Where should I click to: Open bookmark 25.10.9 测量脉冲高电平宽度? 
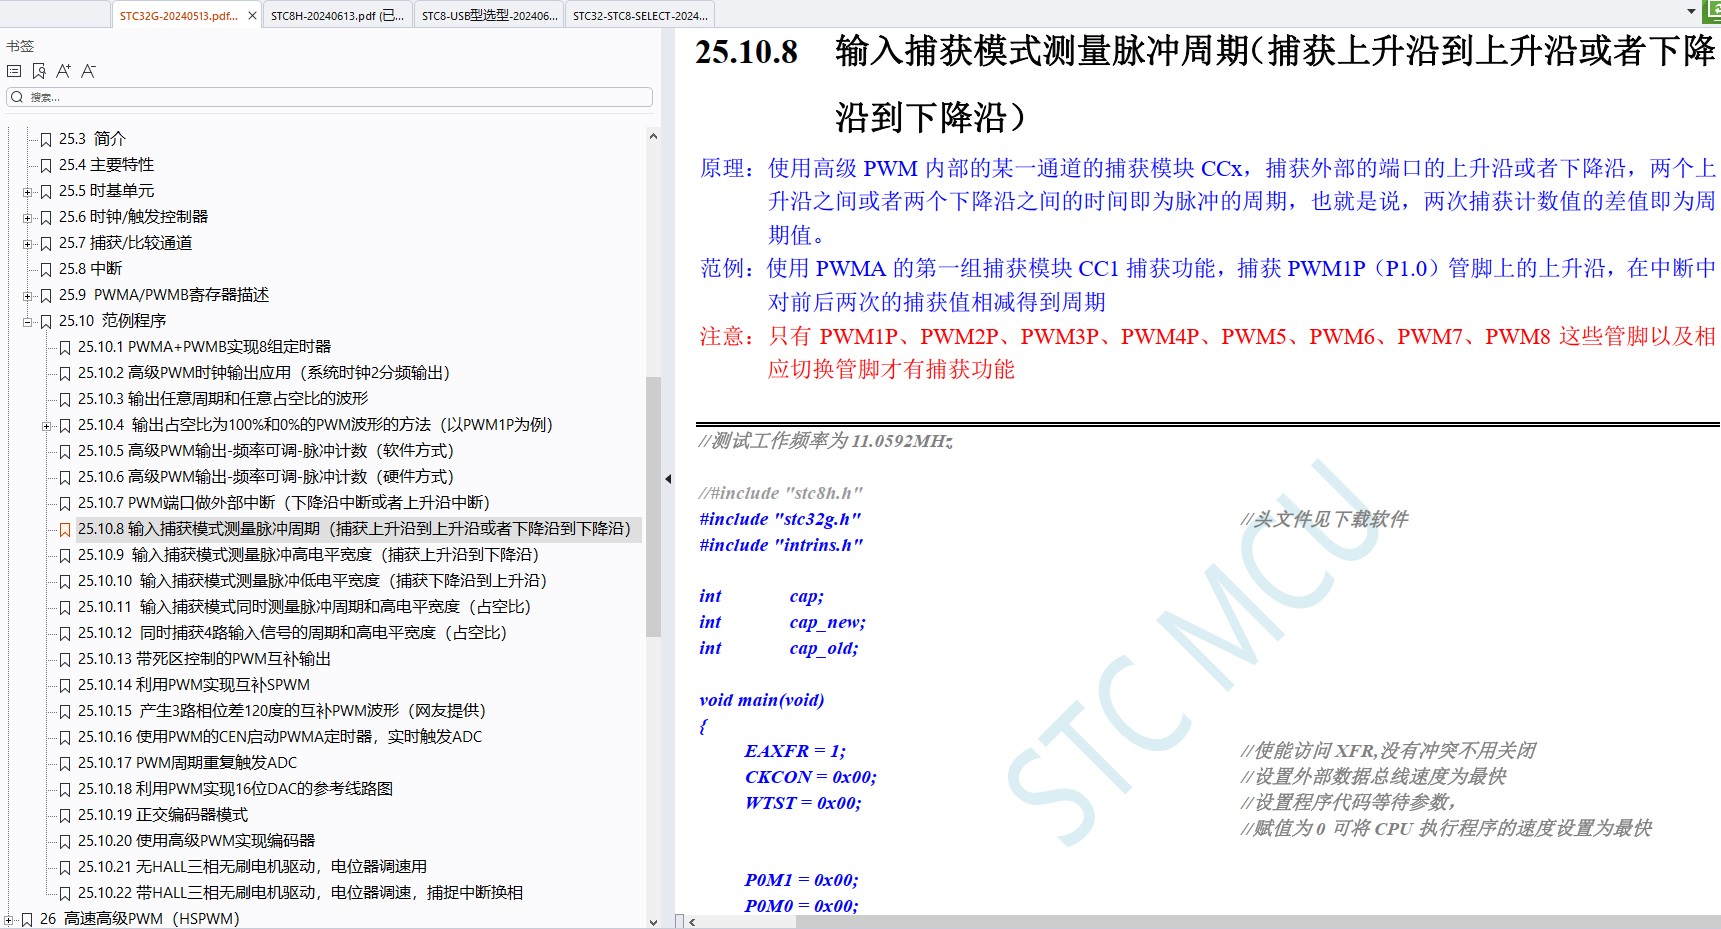pyautogui.click(x=309, y=555)
